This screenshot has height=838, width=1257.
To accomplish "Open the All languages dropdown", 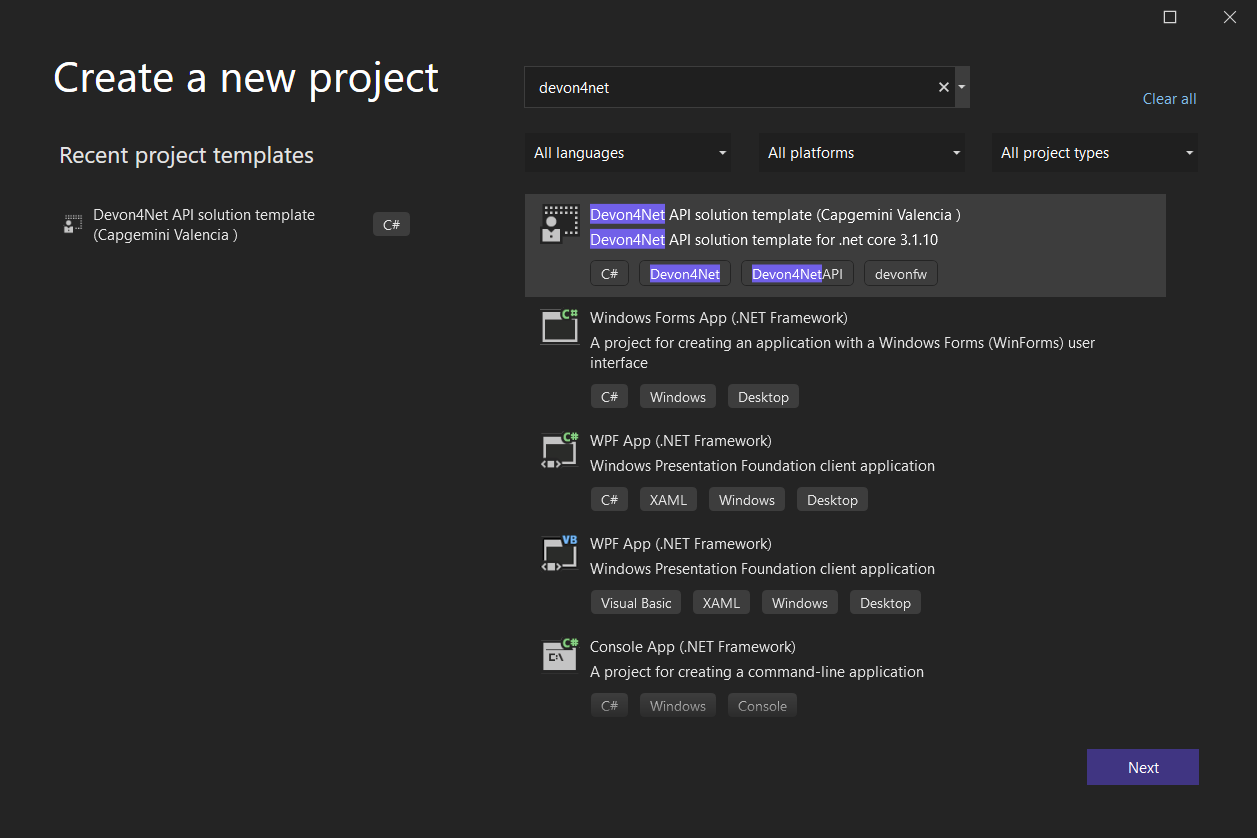I will pyautogui.click(x=628, y=152).
